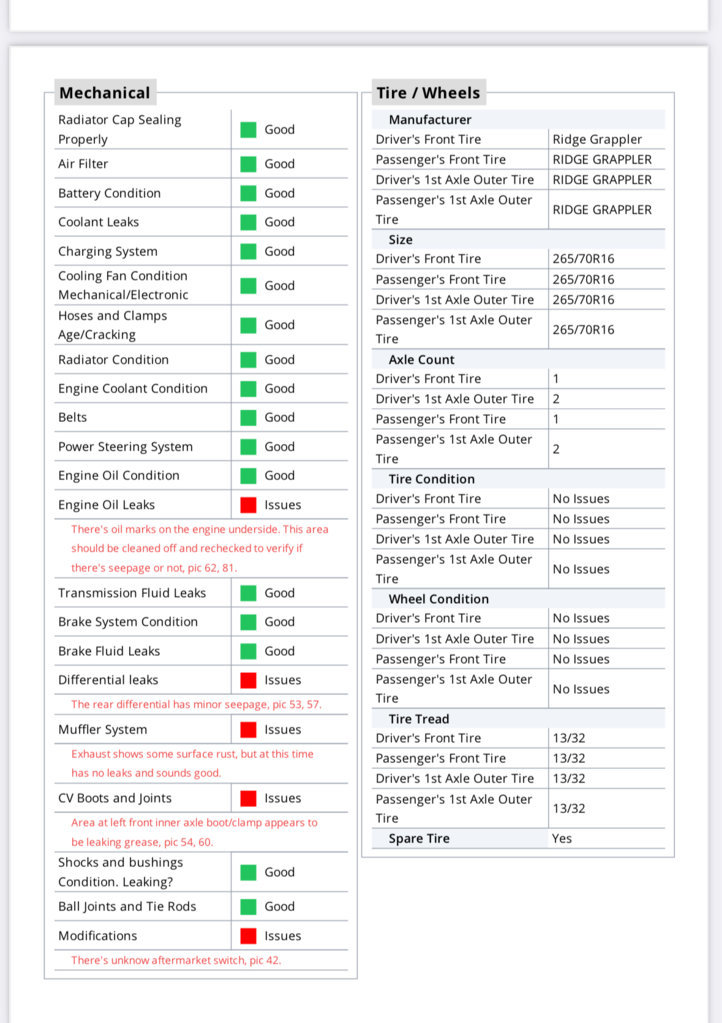Click the Engine Oil Leaks row label
Viewport: 722px width, 1023px height.
pos(106,504)
